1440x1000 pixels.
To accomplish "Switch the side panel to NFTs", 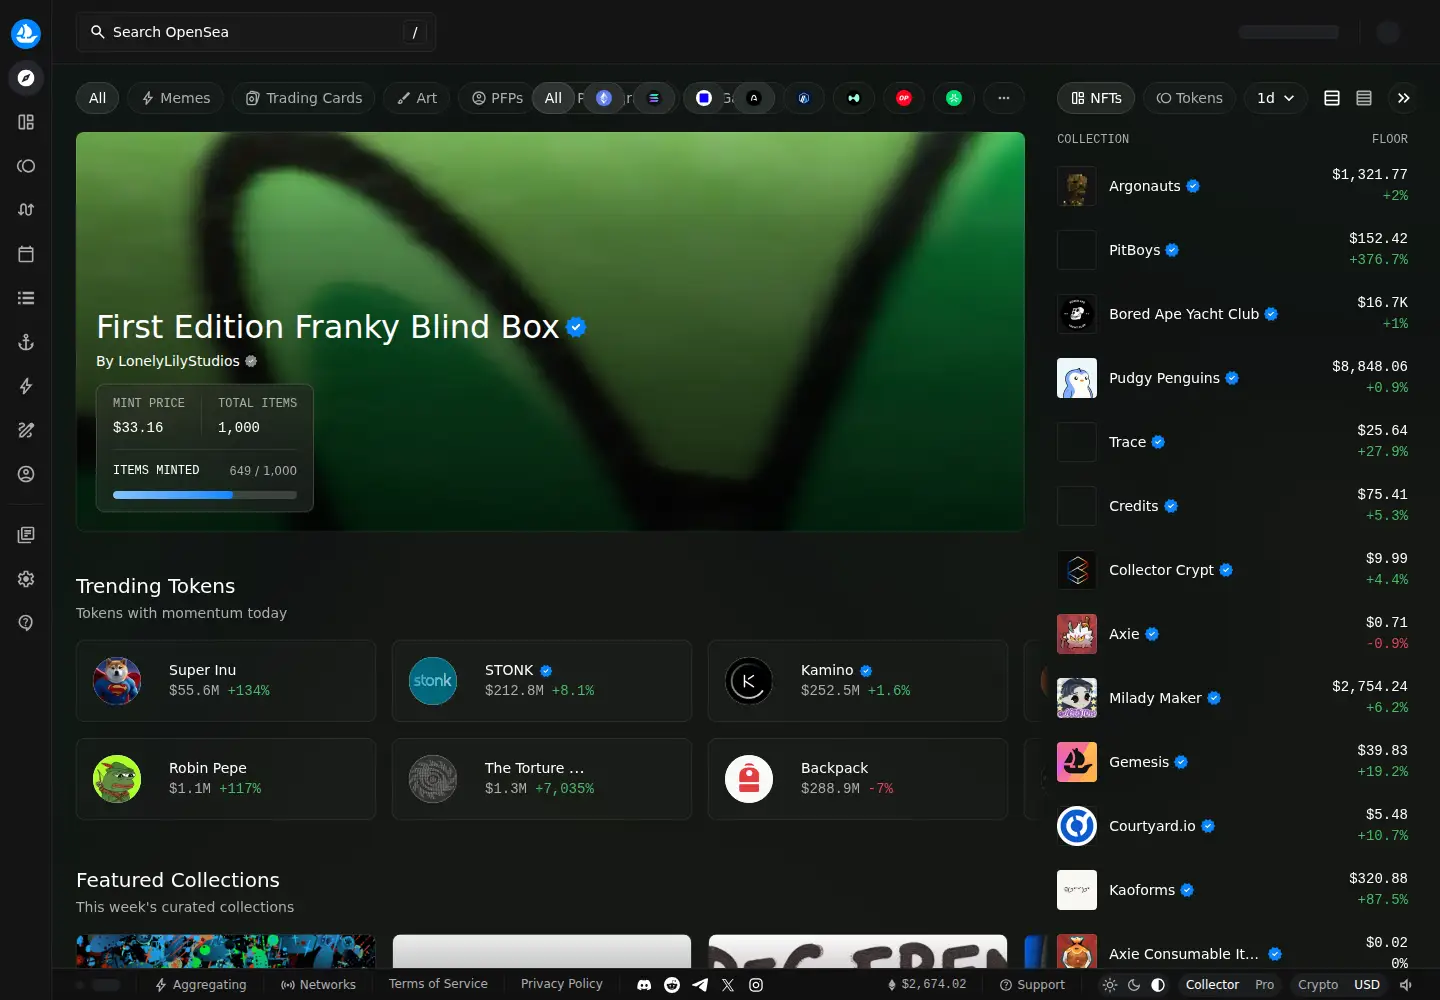I will [x=1096, y=98].
